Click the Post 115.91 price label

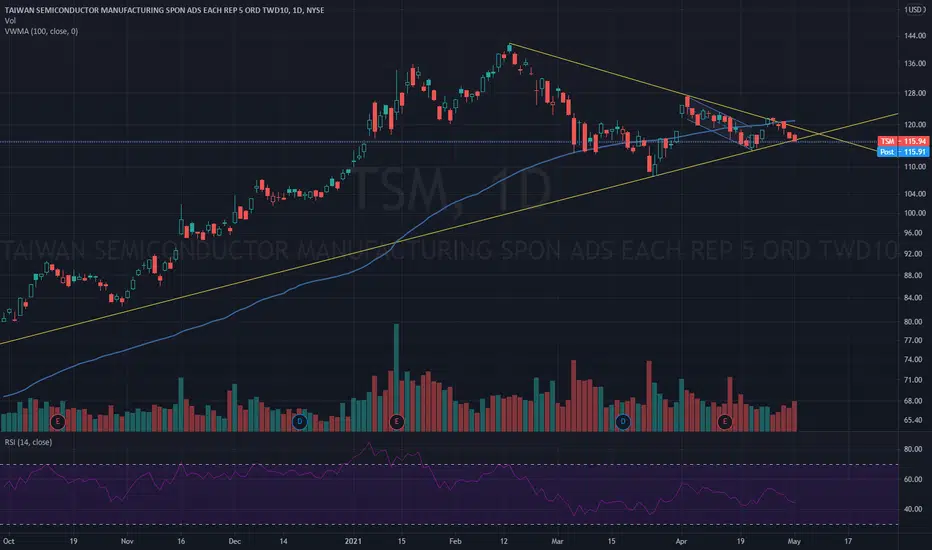pos(903,152)
